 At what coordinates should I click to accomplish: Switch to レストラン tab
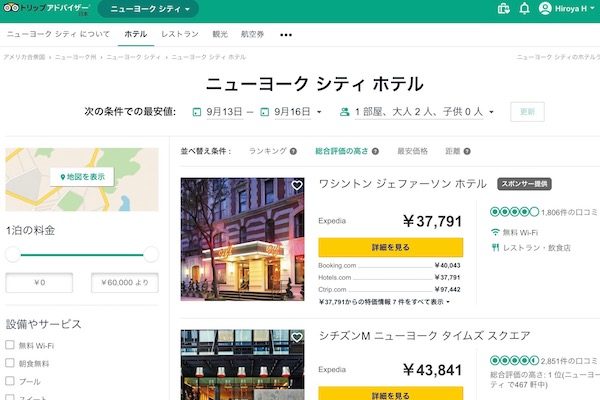(x=180, y=34)
